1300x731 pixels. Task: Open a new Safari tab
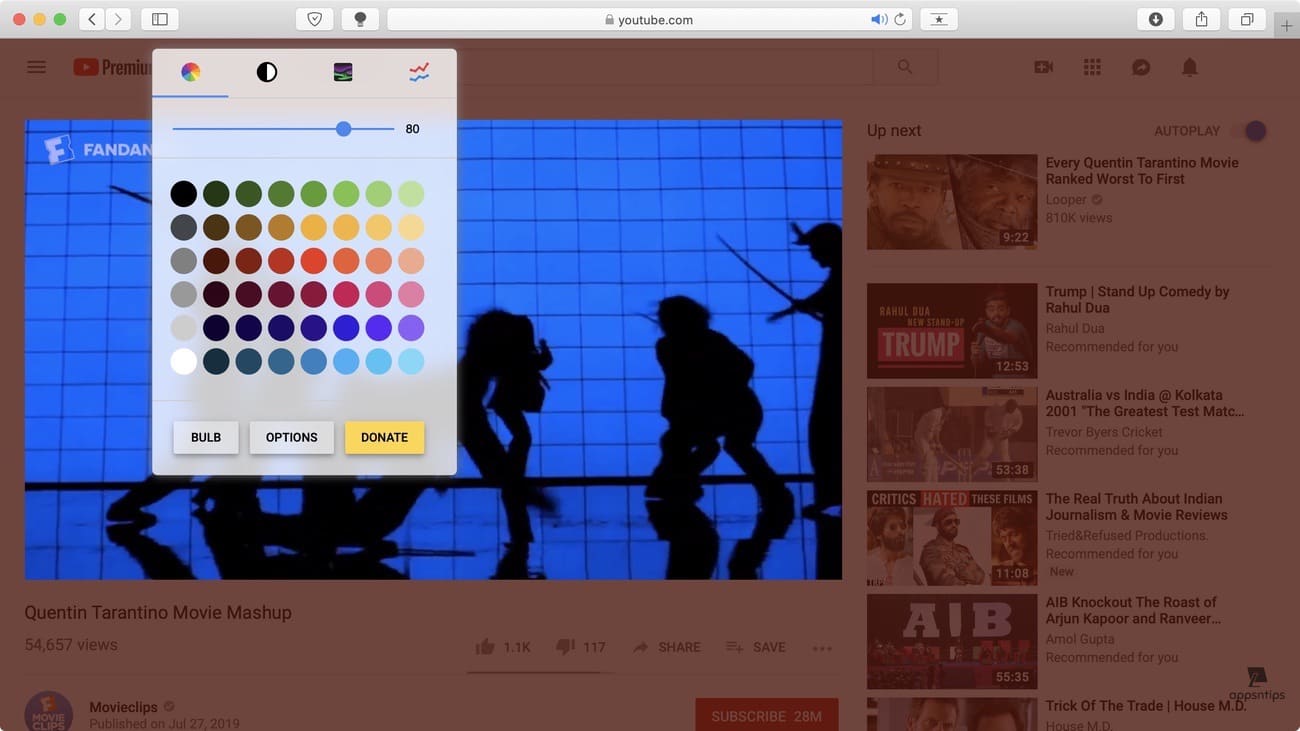(1287, 26)
